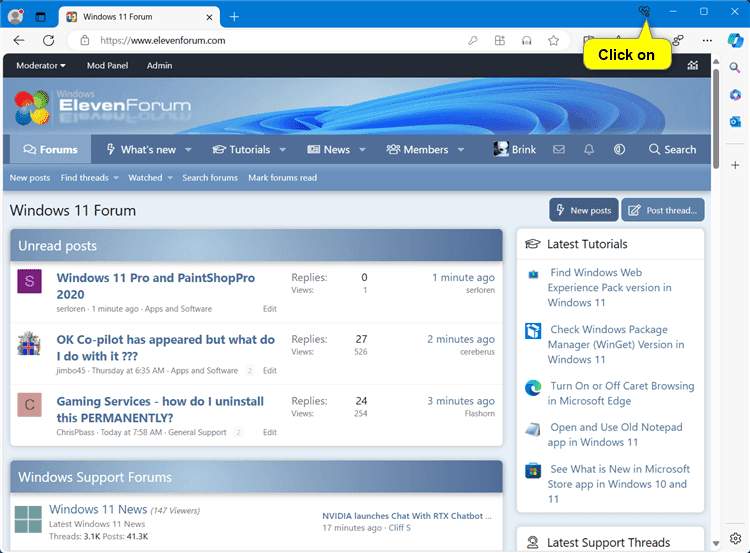Click the Browser essentials heart icon
750x553 pixels.
(x=644, y=11)
